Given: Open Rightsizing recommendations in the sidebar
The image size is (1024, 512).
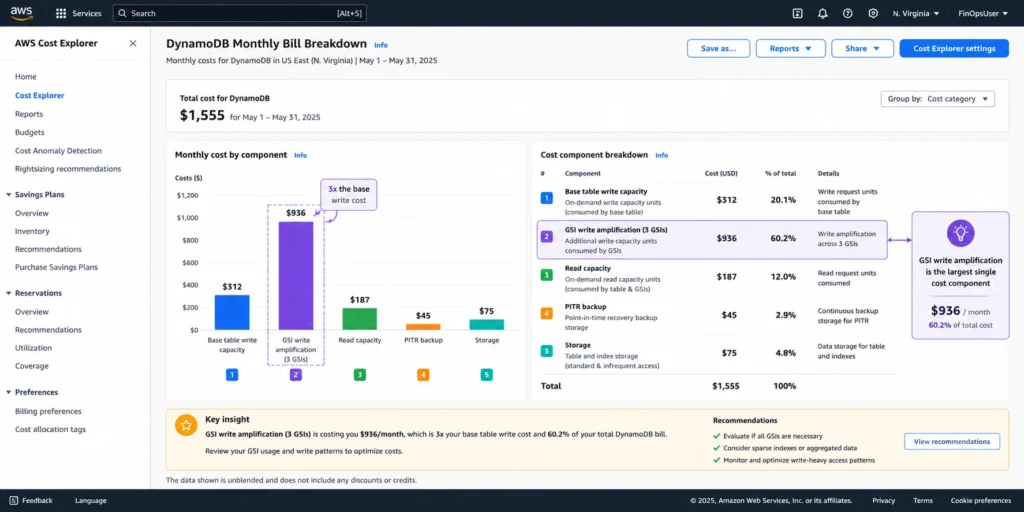Looking at the screenshot, I should (x=68, y=168).
